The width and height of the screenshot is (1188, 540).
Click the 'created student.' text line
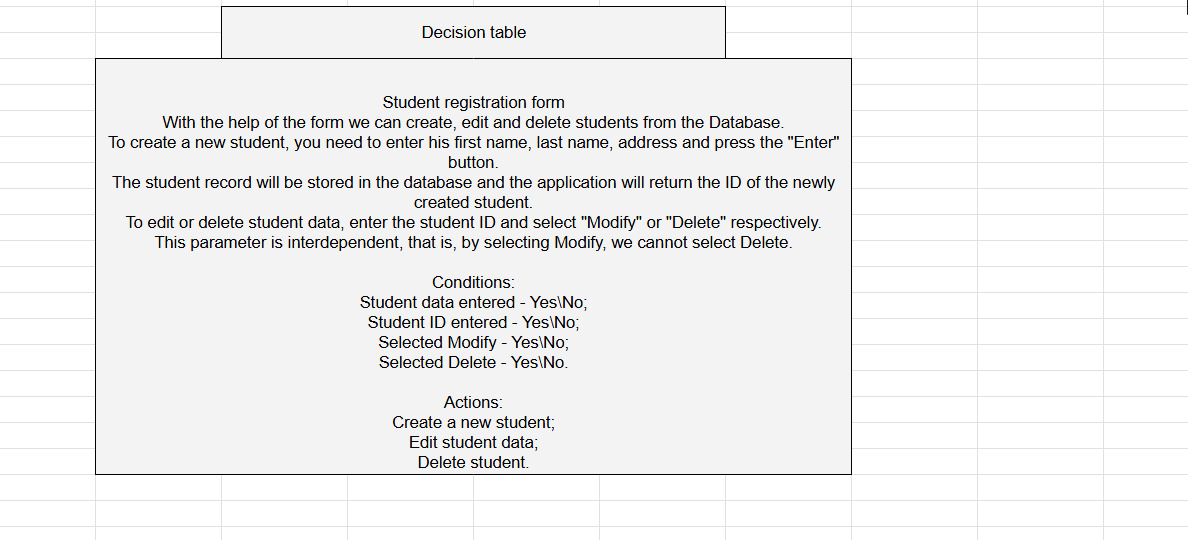click(x=473, y=202)
